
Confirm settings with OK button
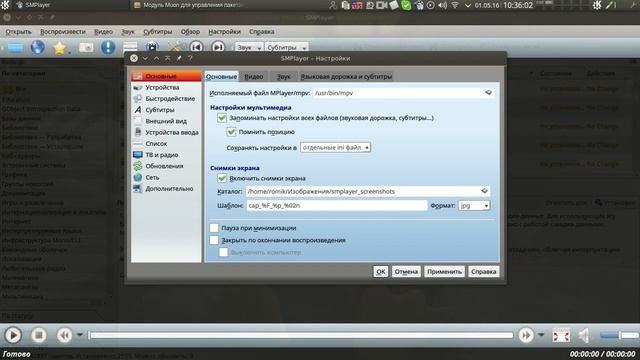(x=380, y=271)
